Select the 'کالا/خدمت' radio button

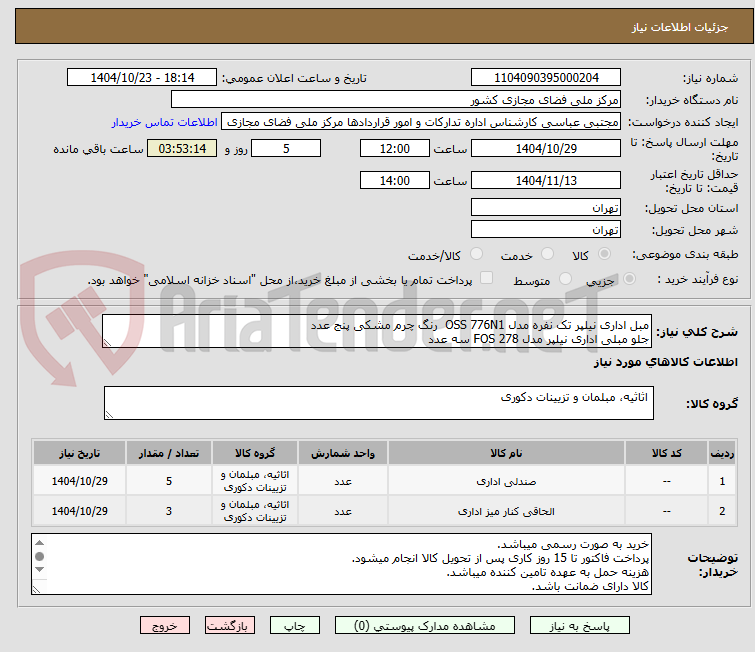476,254
